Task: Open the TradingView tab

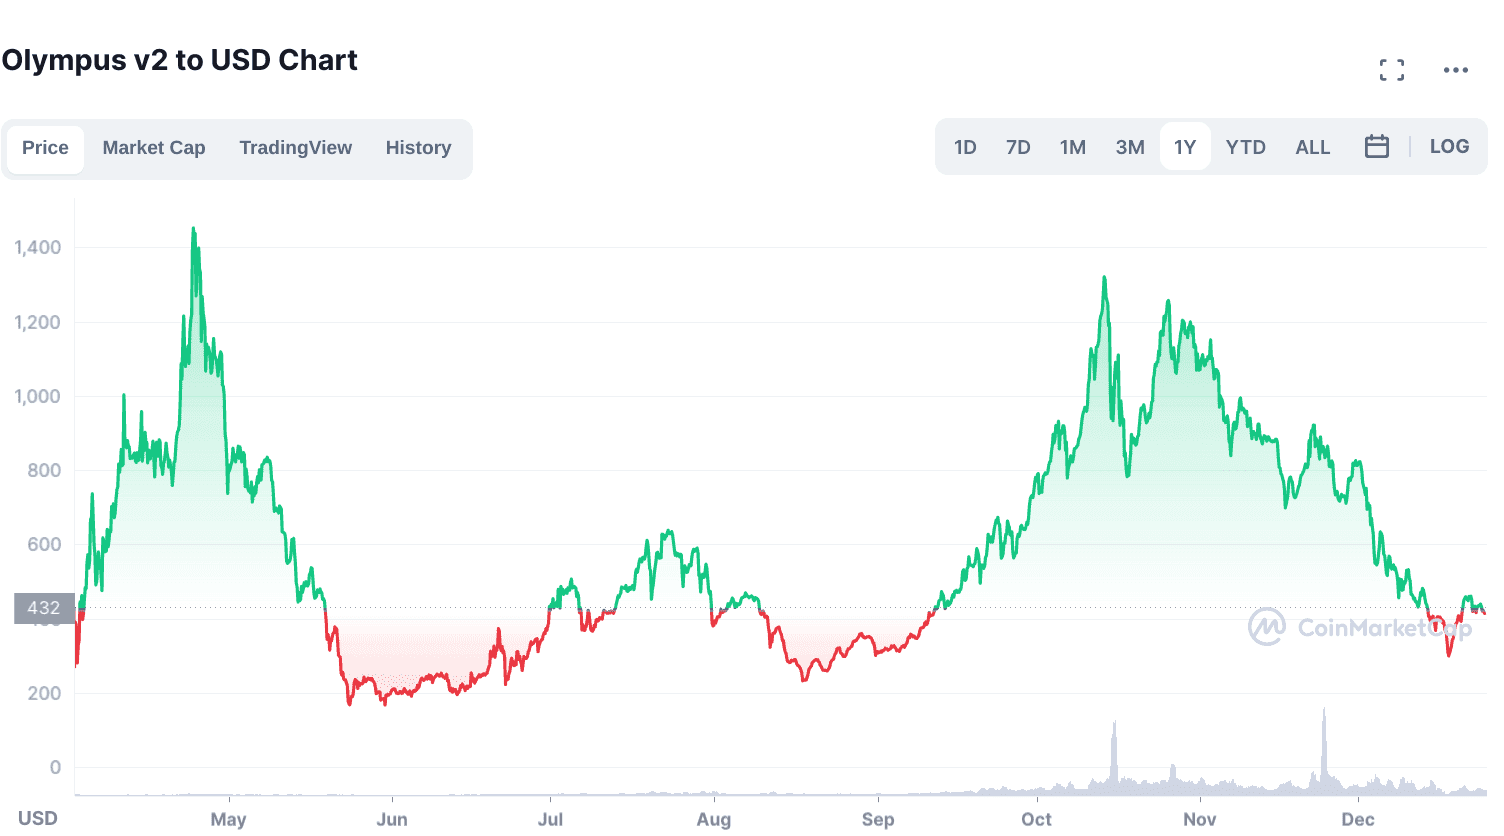Action: 295,148
